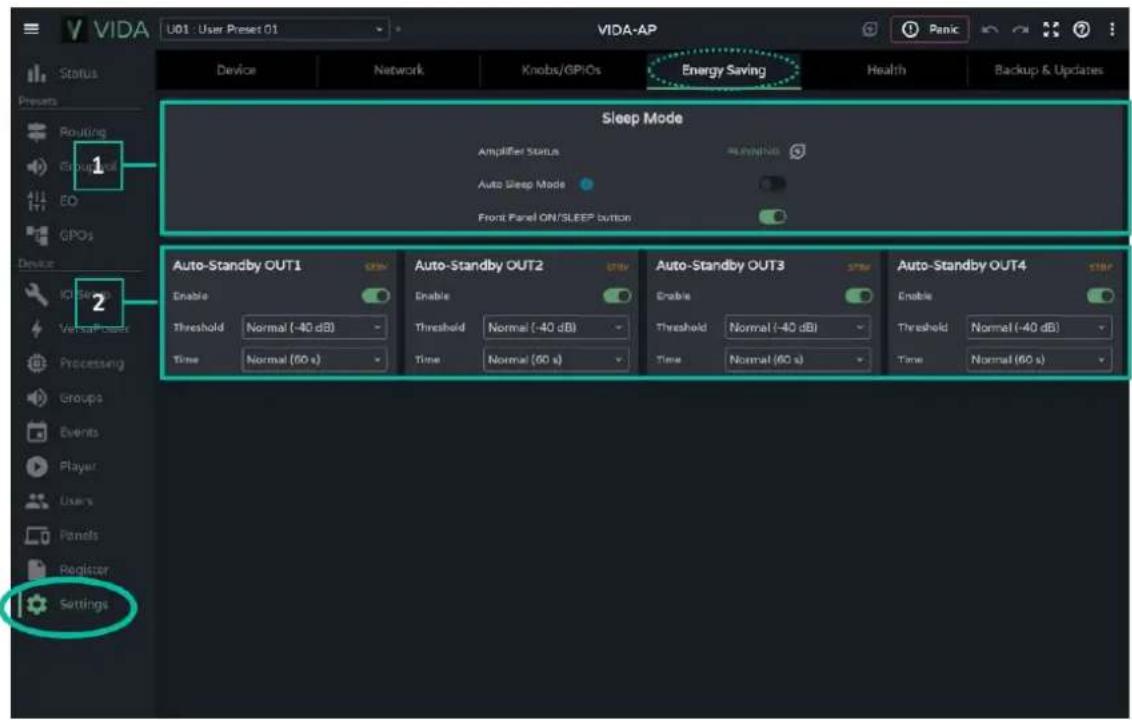Open Time dropdown for Auto-Standby OUT1
This screenshot has height=720, width=1132.
point(314,359)
